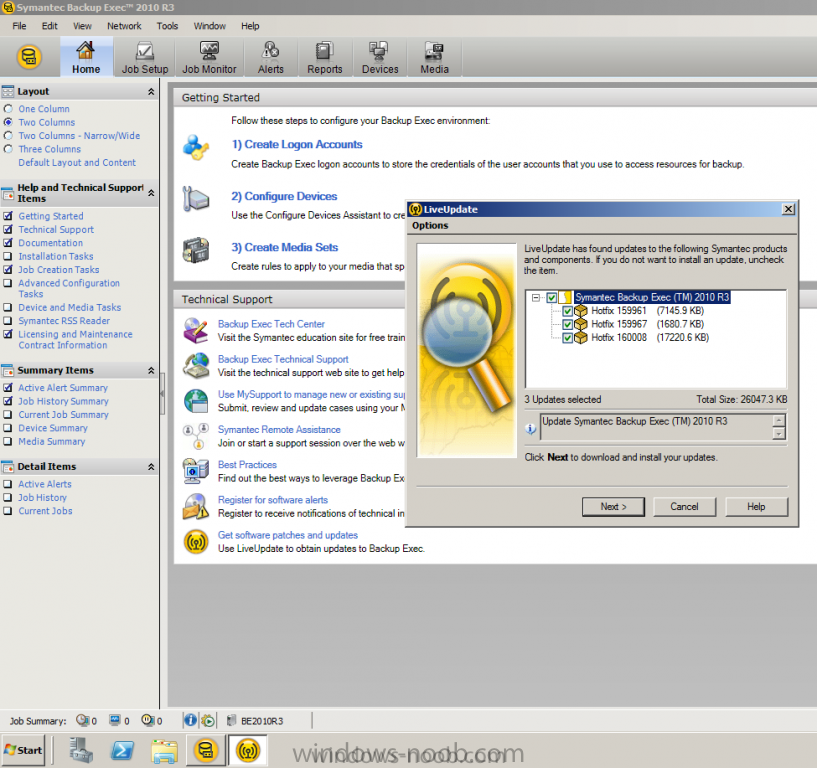The image size is (817, 768).
Task: Collapse the Layout panel section
Action: pyautogui.click(x=151, y=91)
